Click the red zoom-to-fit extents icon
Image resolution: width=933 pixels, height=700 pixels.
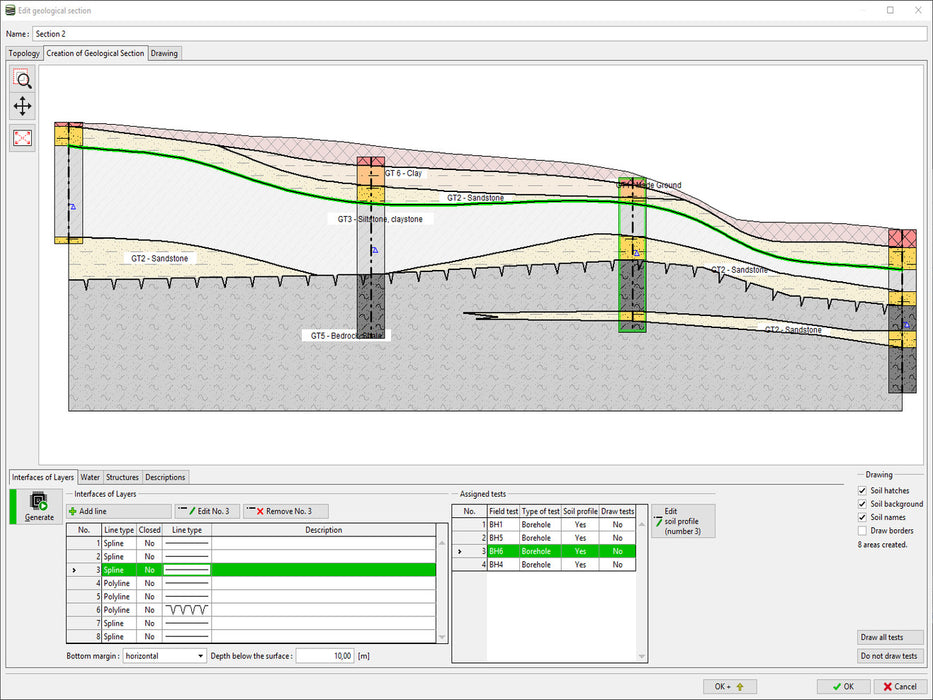[x=22, y=139]
